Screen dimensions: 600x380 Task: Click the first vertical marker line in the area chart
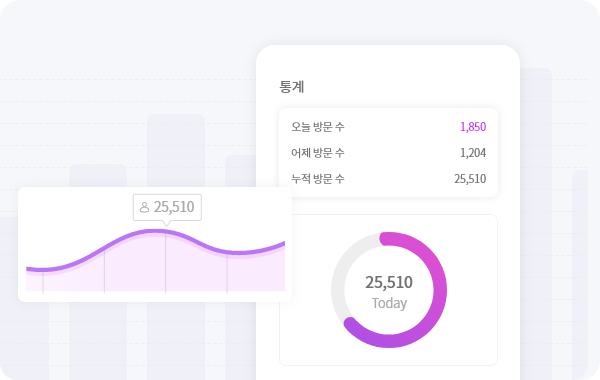click(x=43, y=282)
